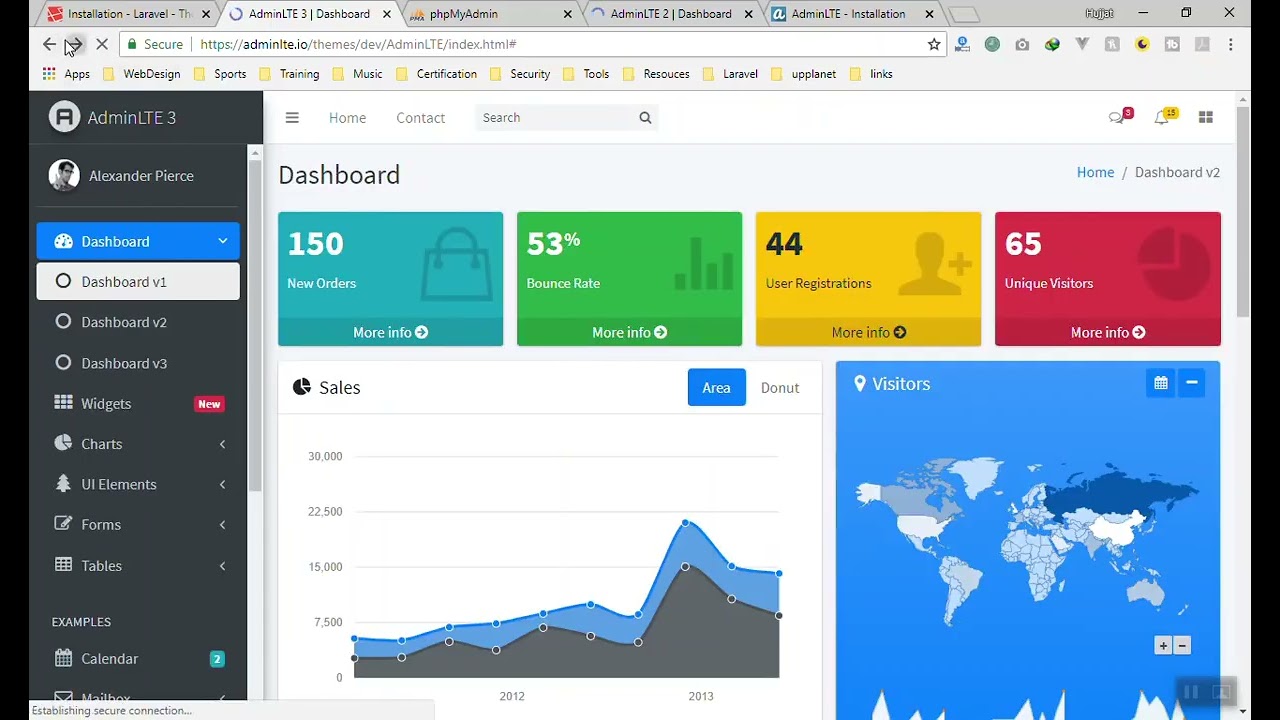Click More info on Unique Visitors card
Viewport: 1280px width, 720px height.
[x=1108, y=332]
